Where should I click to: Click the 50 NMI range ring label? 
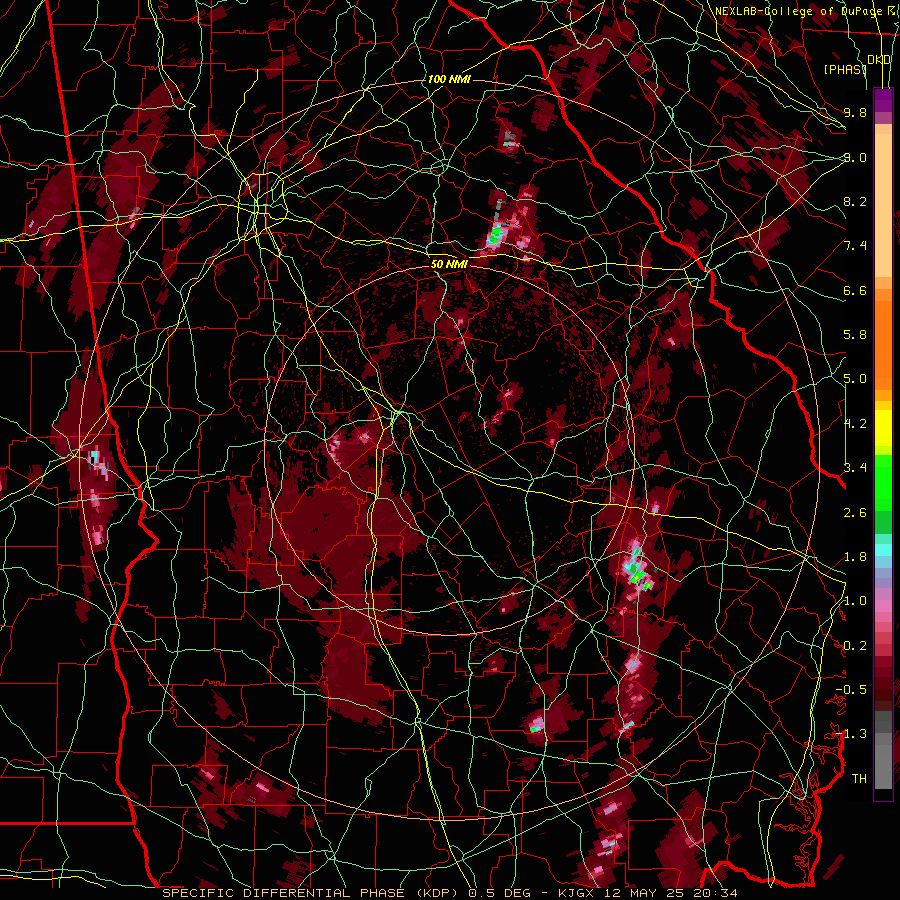coord(449,264)
